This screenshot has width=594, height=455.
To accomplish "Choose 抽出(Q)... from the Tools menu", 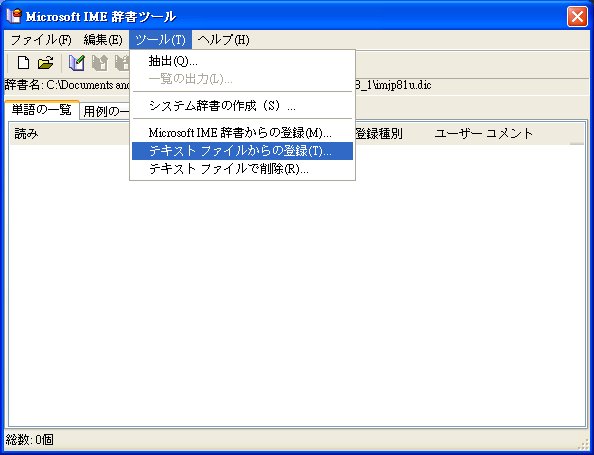I will coord(242,61).
